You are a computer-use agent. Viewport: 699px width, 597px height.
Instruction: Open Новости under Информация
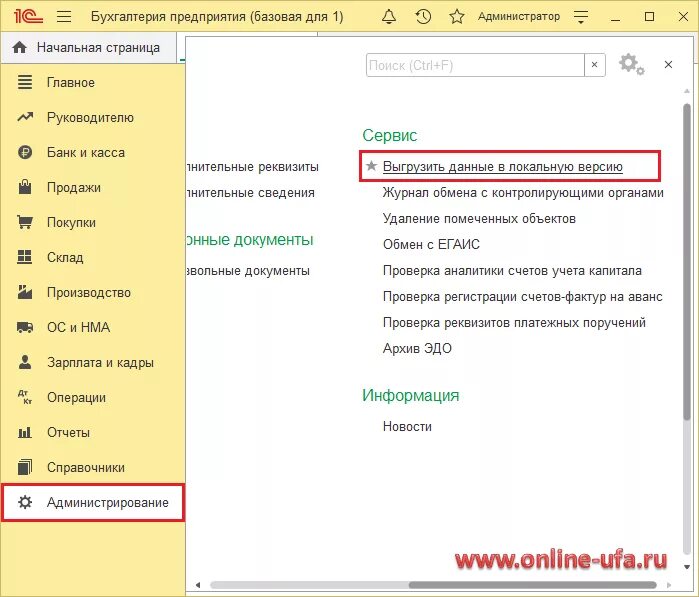pos(407,427)
